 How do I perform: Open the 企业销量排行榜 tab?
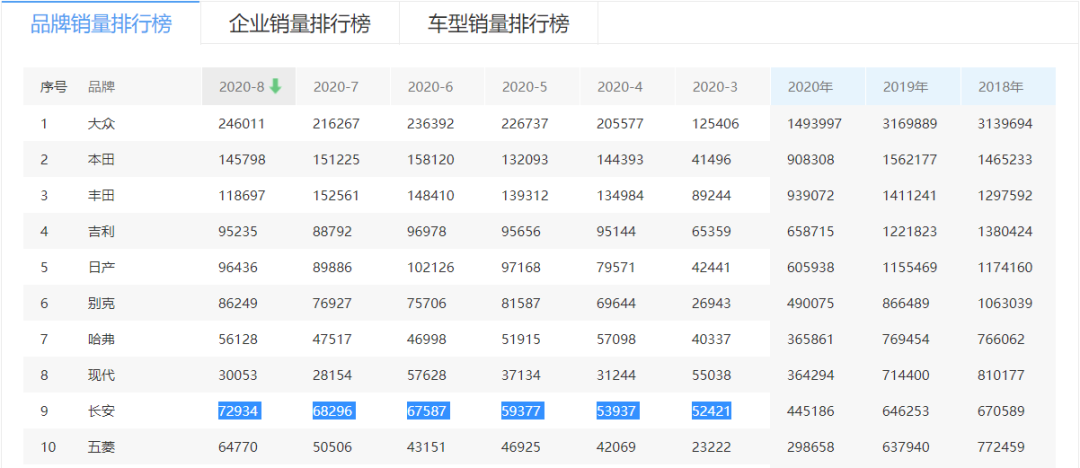tap(300, 23)
